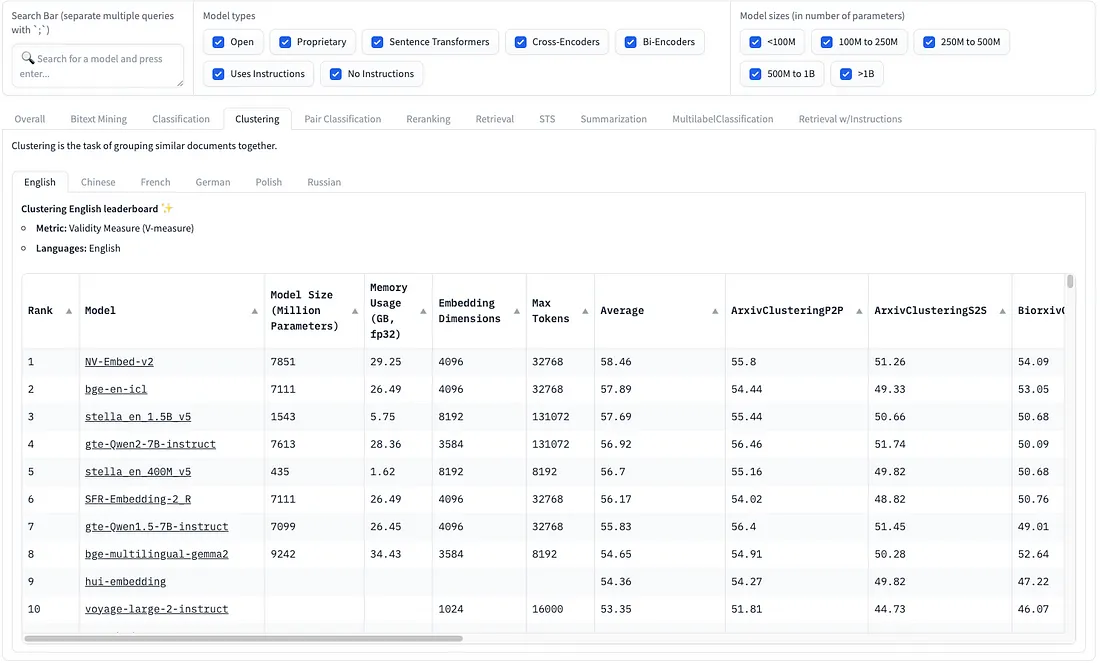
Task: Select the English language tab
Action: click(x=40, y=182)
